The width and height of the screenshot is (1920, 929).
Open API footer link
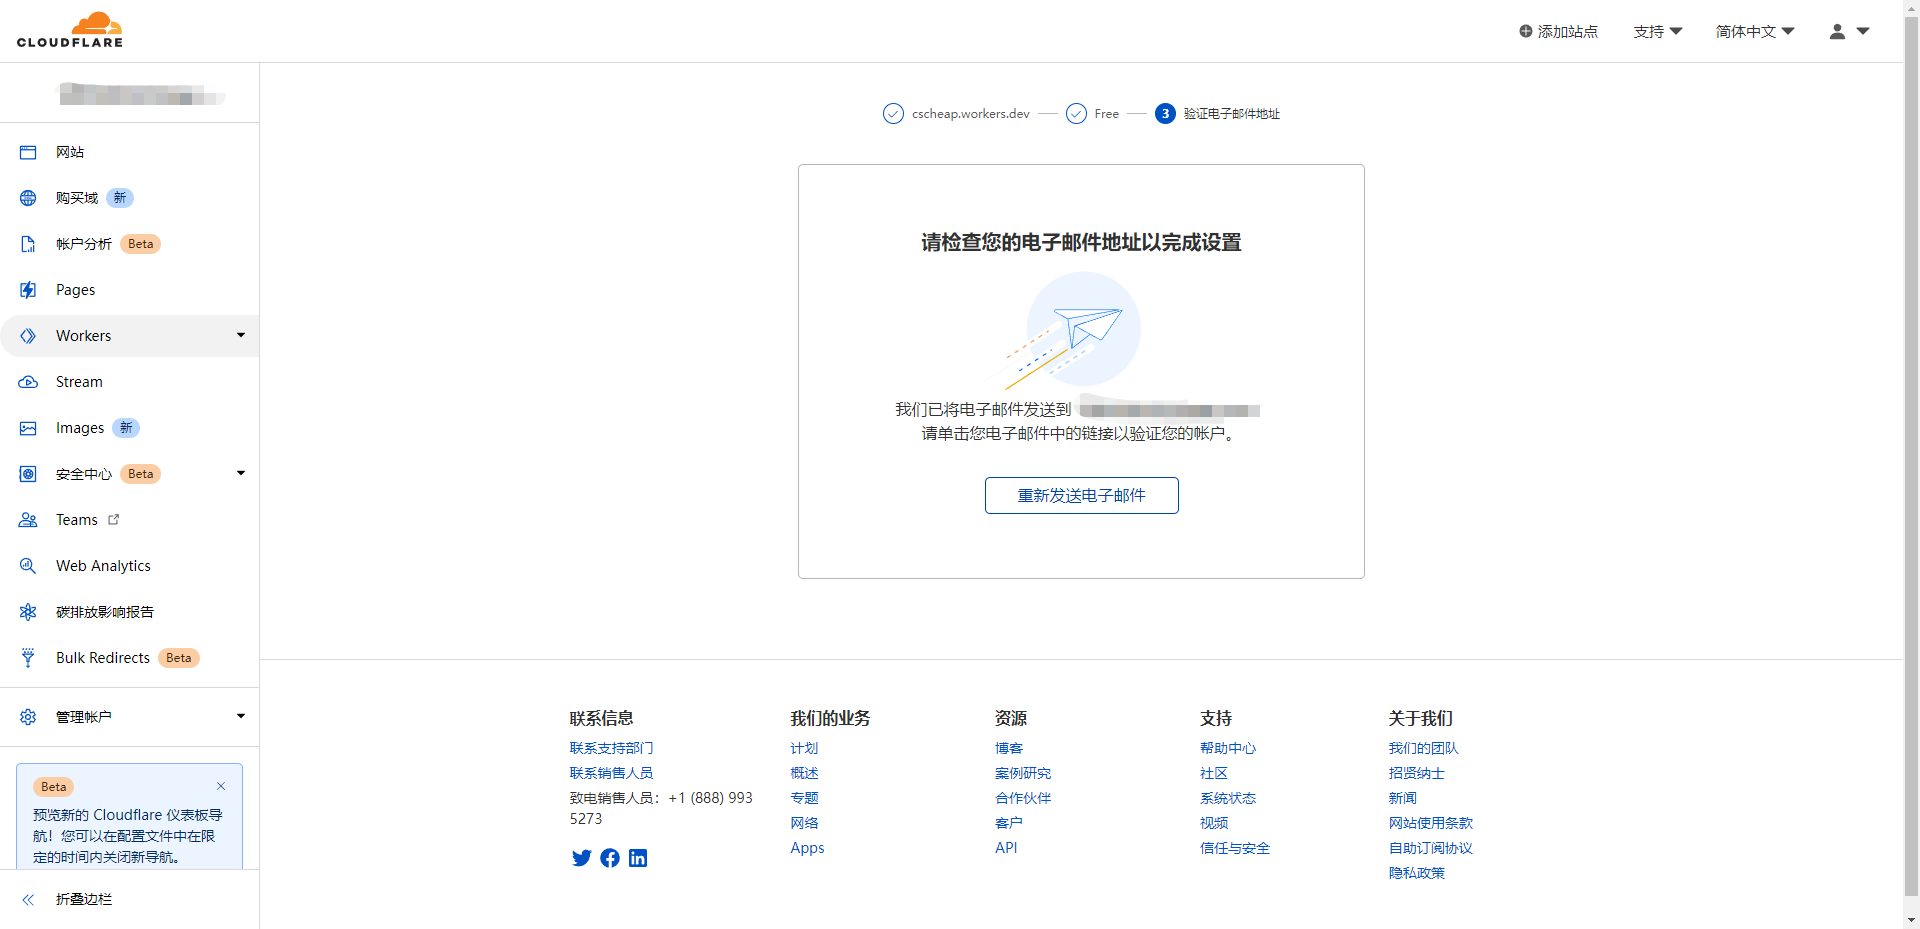pyautogui.click(x=1006, y=848)
